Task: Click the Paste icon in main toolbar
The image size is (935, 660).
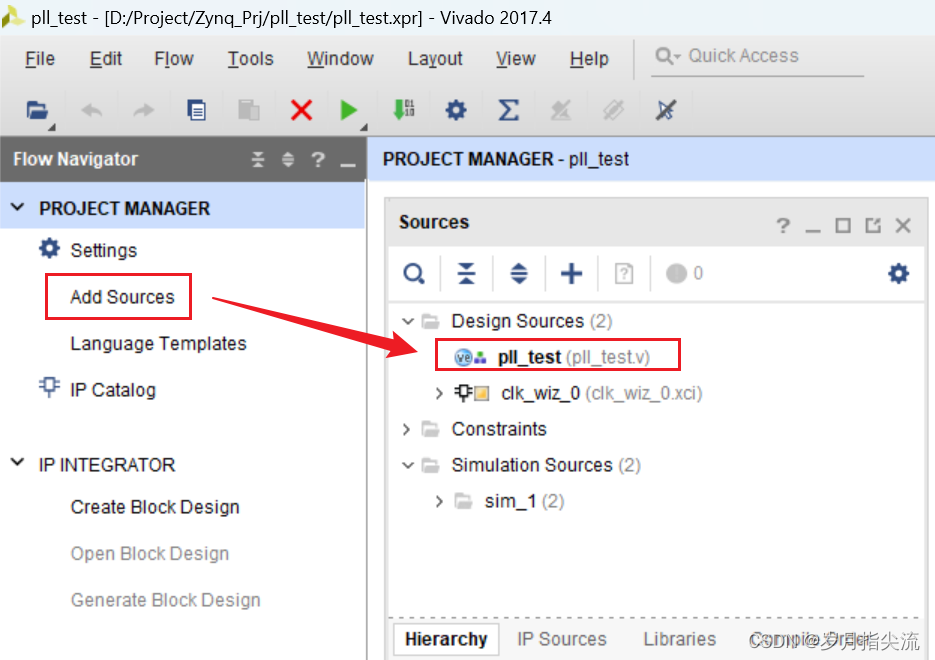Action: 249,110
